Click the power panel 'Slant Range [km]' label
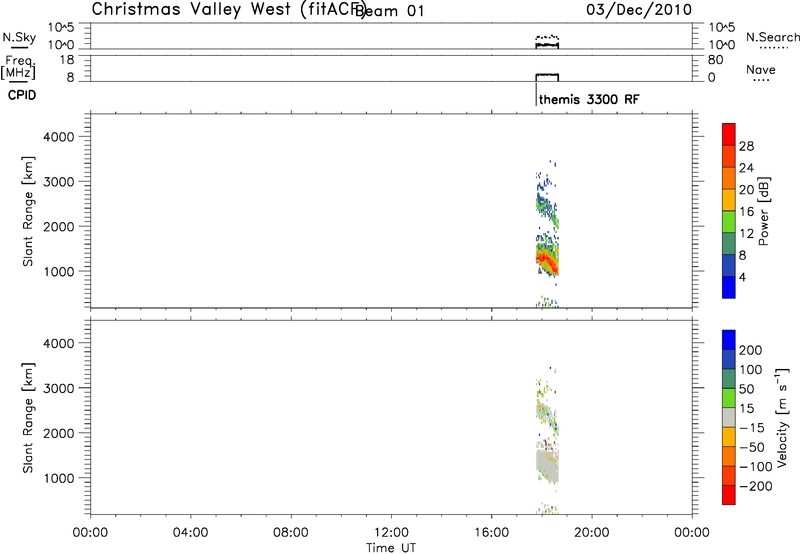Viewport: 800px width, 554px height. pos(28,211)
